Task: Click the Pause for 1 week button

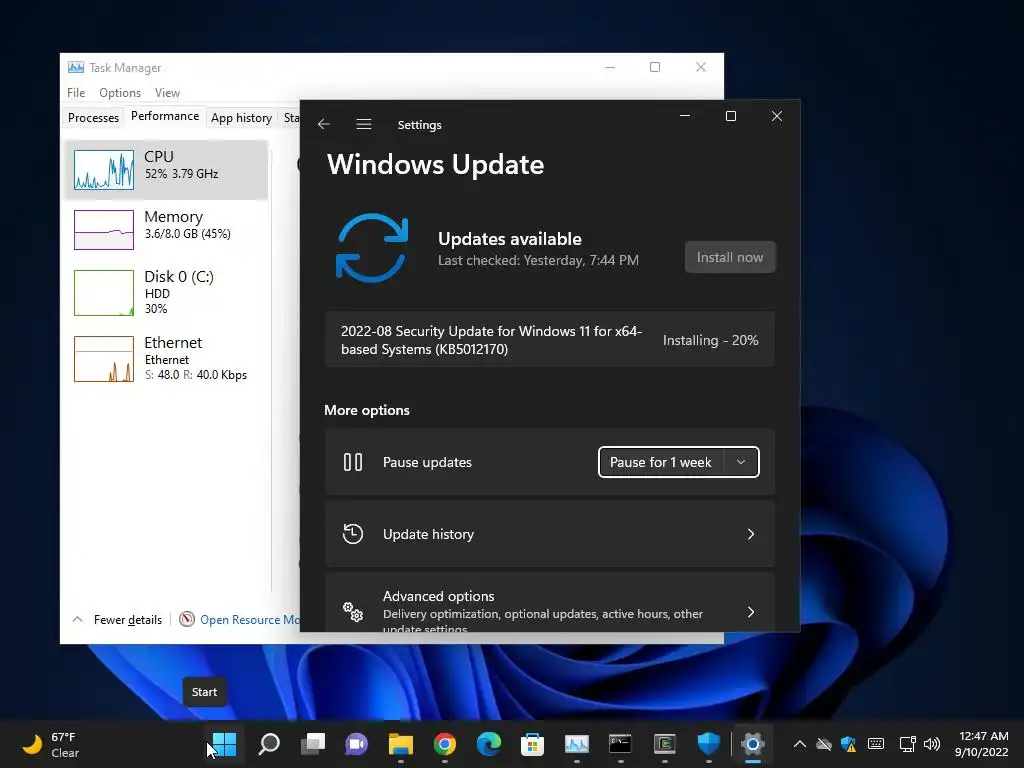Action: tap(661, 462)
